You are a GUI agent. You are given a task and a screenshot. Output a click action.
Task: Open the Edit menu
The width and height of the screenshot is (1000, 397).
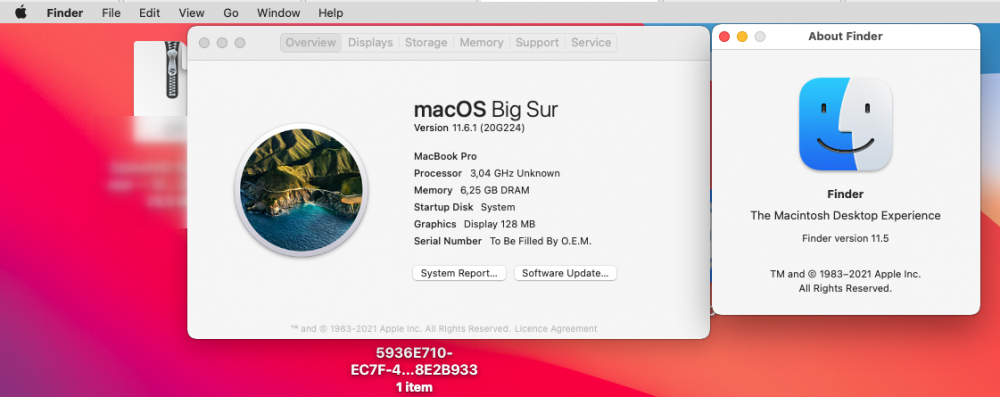coord(149,13)
